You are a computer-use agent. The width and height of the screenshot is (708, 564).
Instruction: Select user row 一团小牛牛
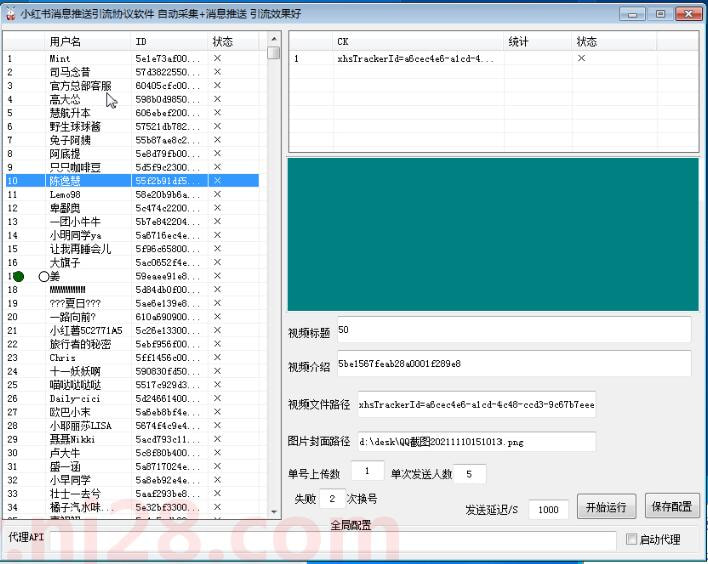(132, 221)
